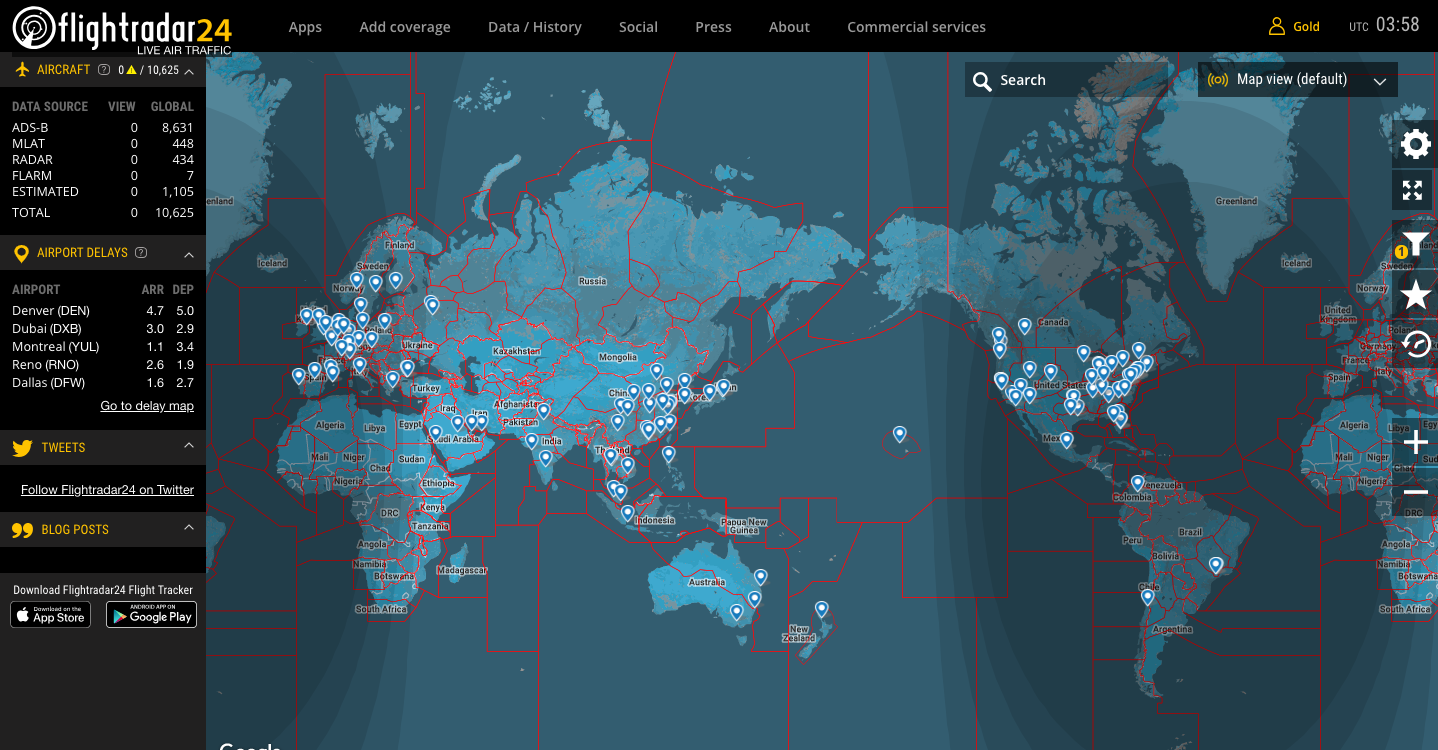Click the UTC 03:58 clock

[x=1384, y=25]
